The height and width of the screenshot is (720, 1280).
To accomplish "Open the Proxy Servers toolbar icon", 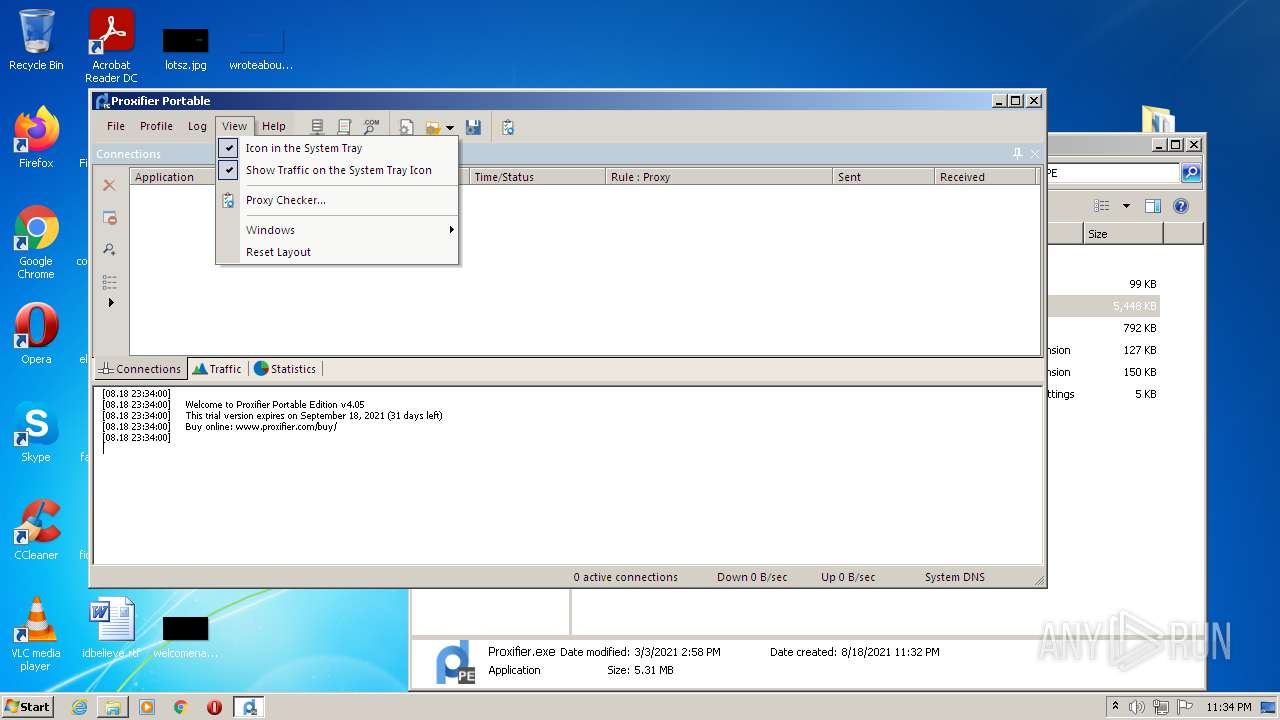I will point(317,127).
